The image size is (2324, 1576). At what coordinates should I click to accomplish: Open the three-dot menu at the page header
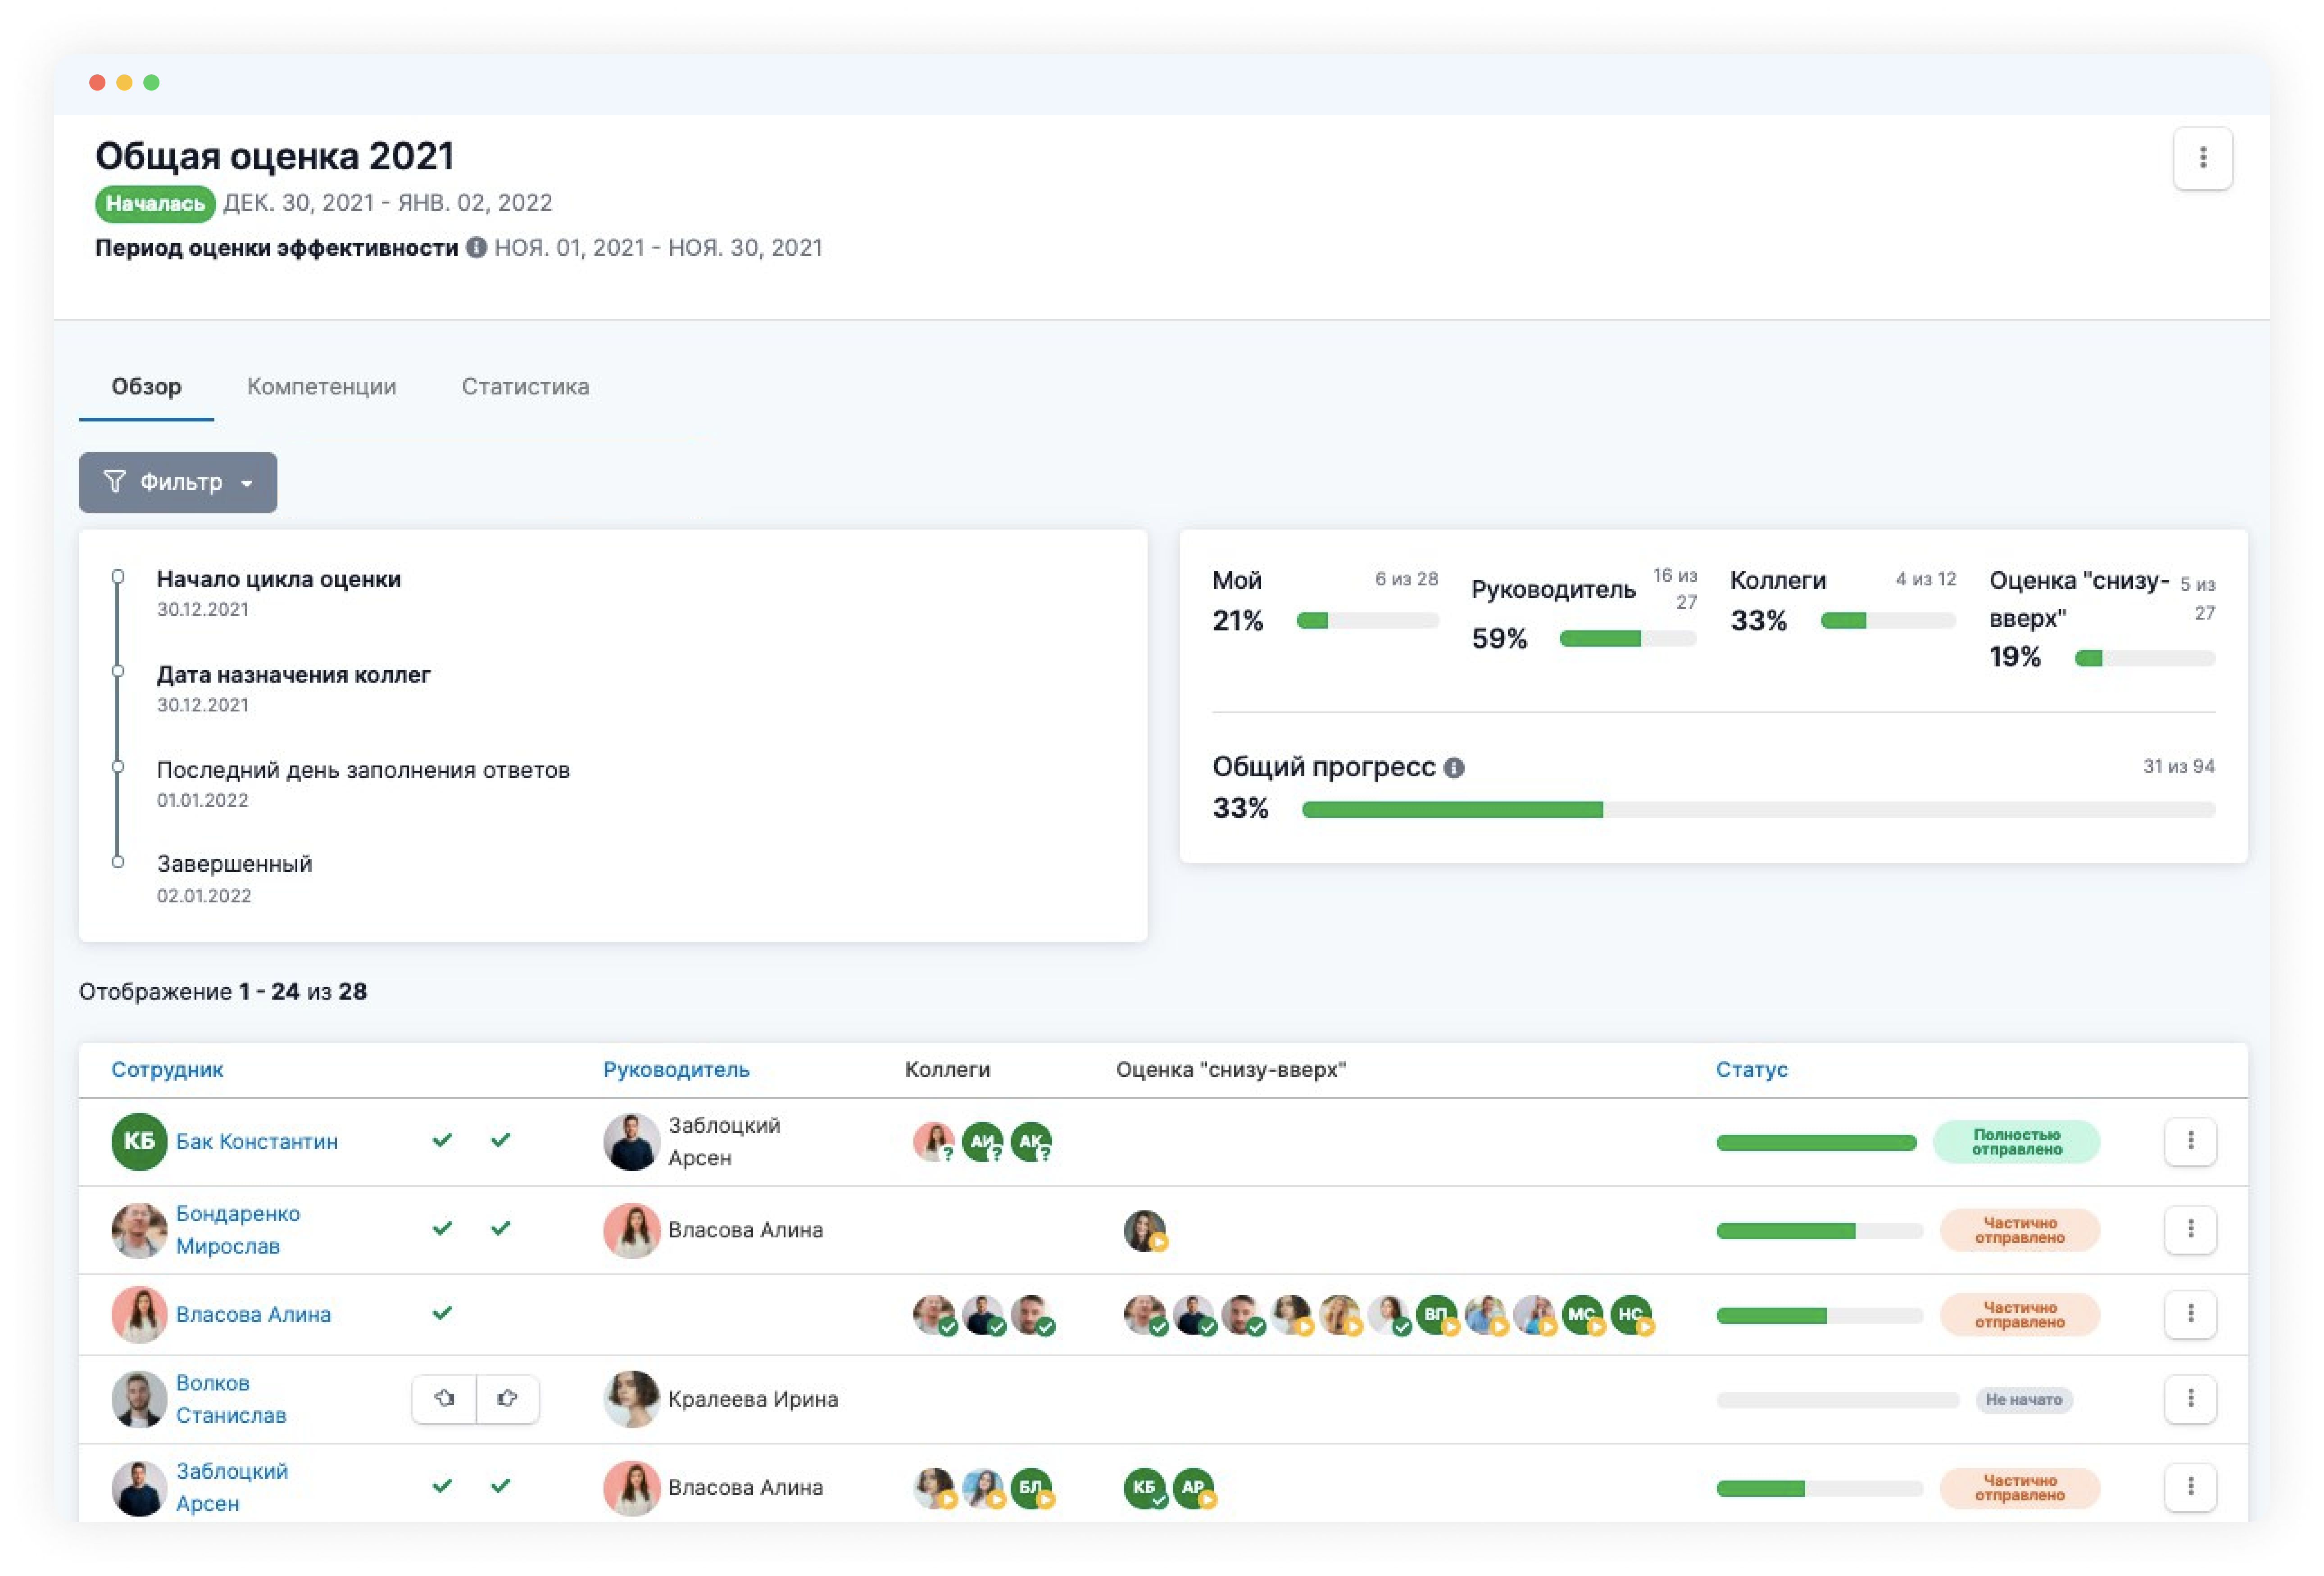tap(2202, 158)
